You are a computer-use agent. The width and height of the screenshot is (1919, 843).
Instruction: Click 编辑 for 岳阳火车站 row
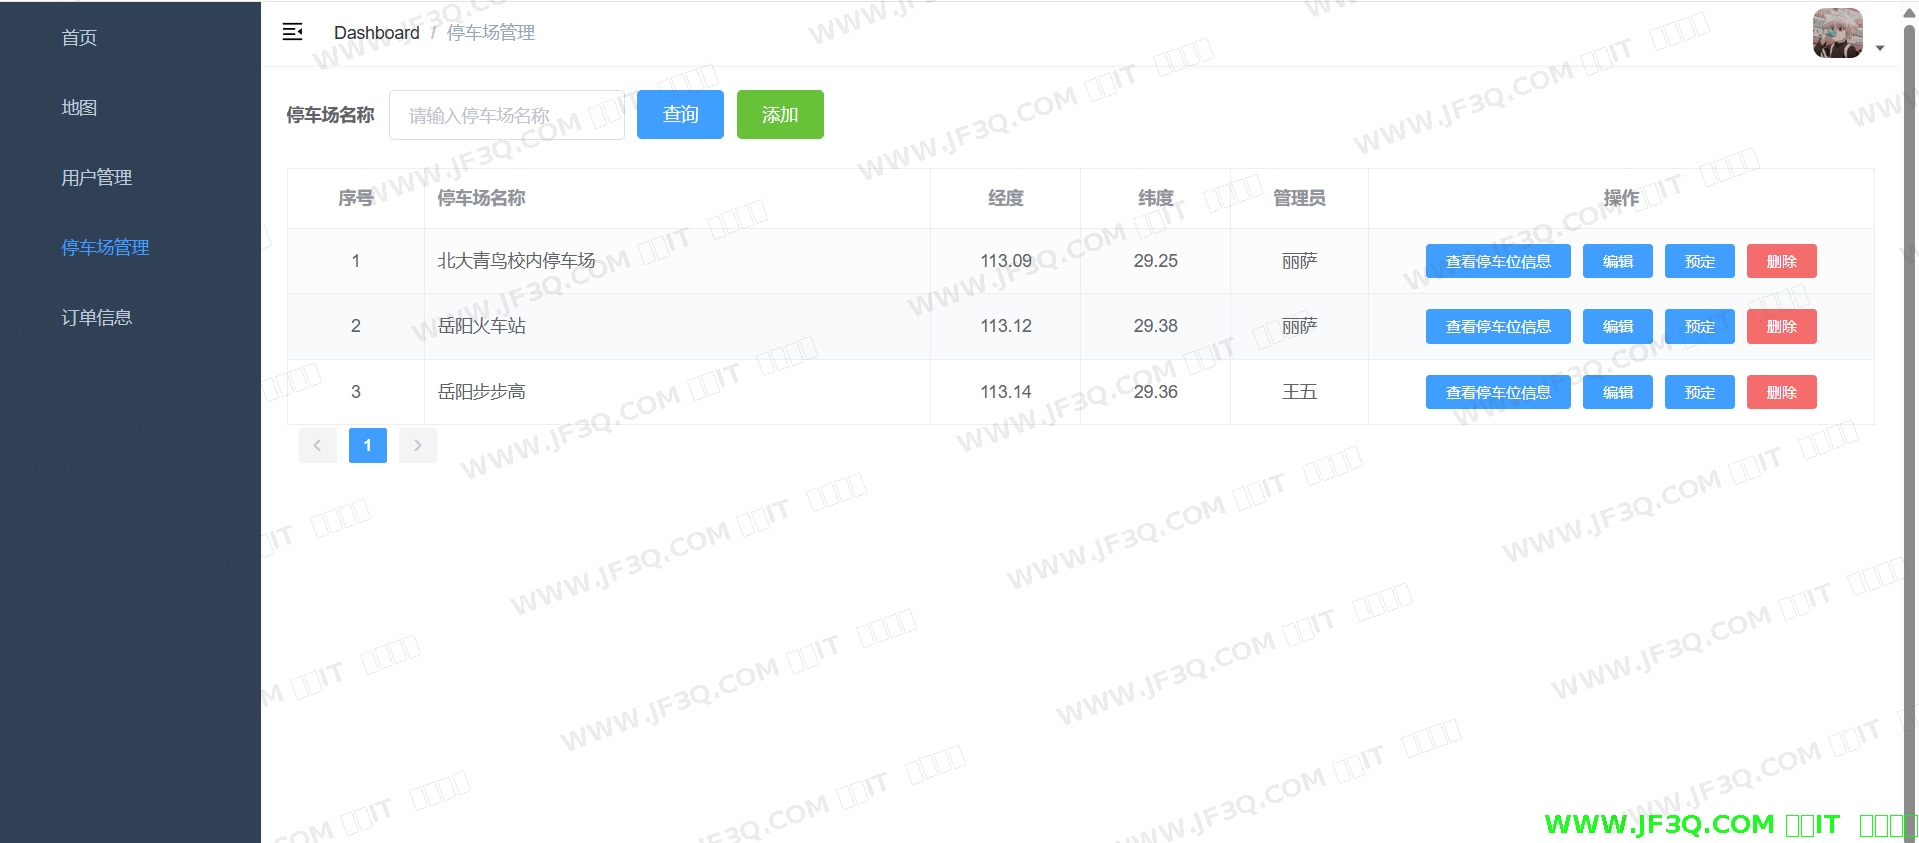[1617, 327]
